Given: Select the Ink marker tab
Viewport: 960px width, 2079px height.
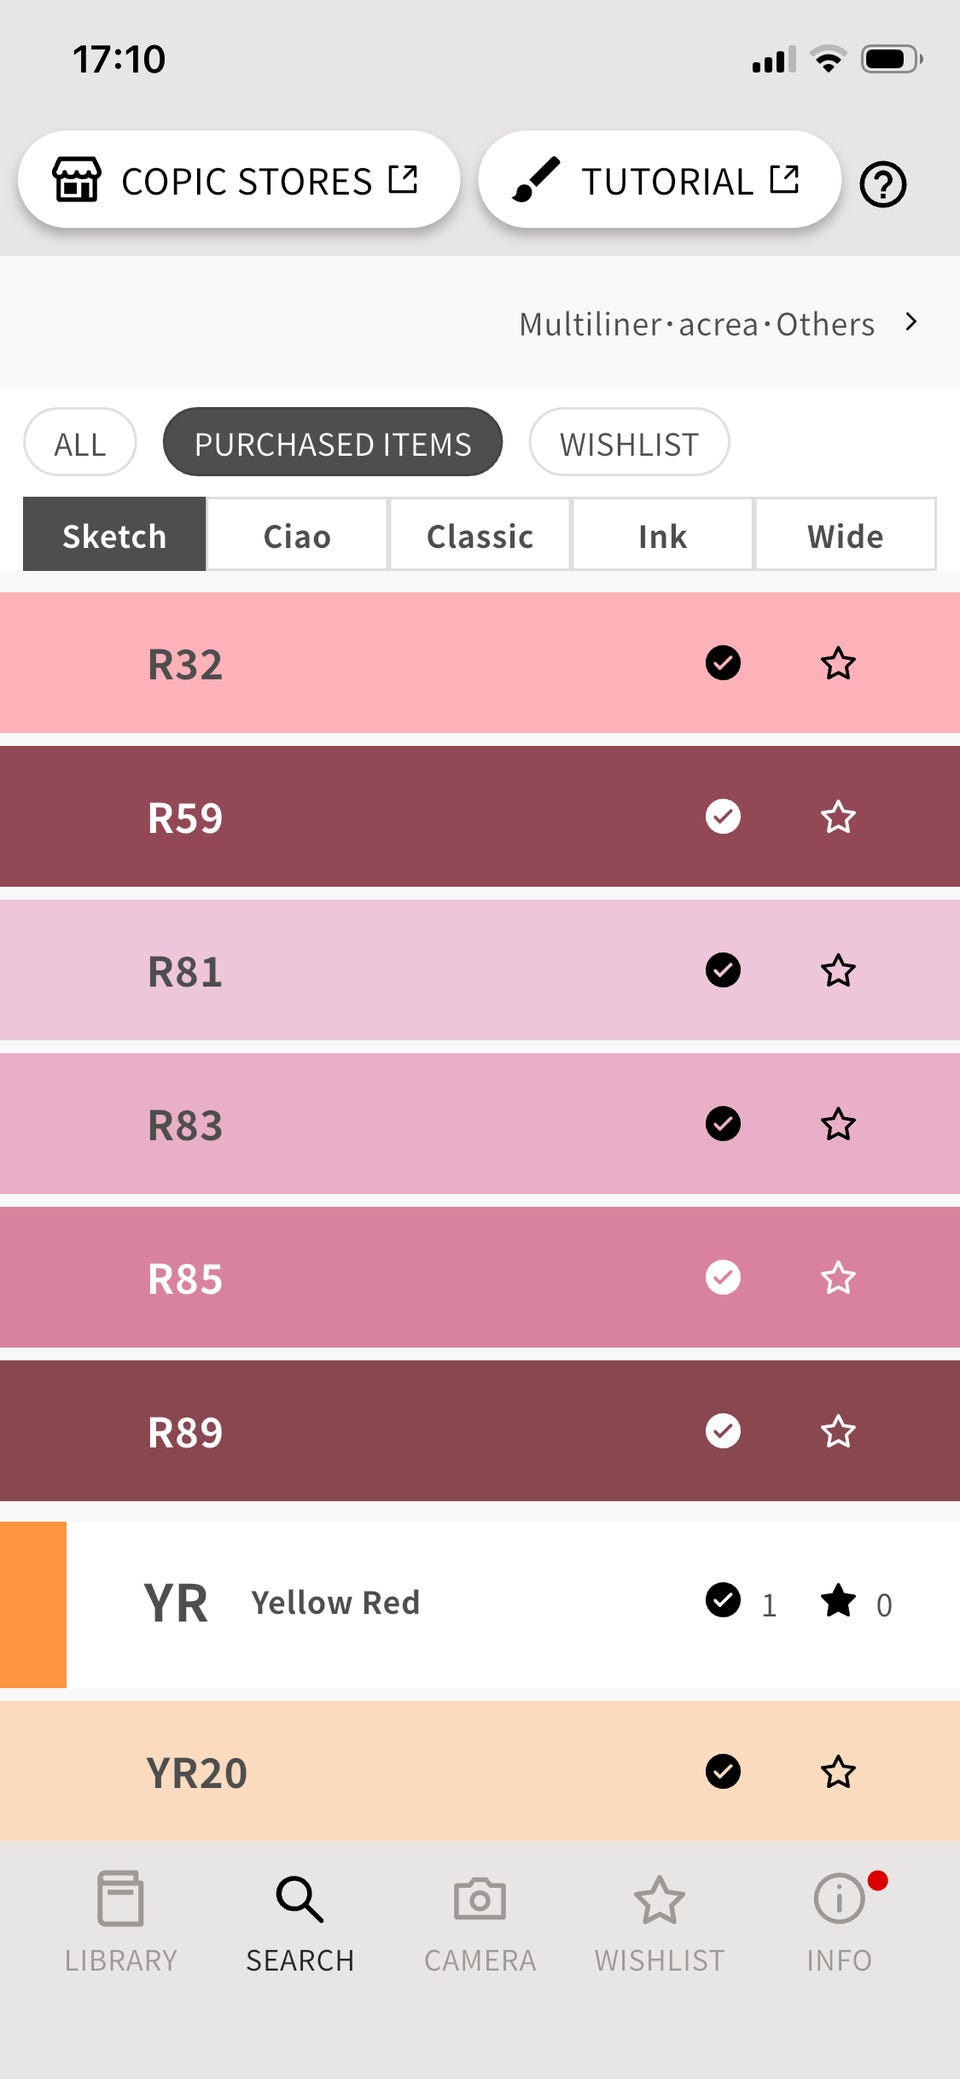Looking at the screenshot, I should 662,536.
